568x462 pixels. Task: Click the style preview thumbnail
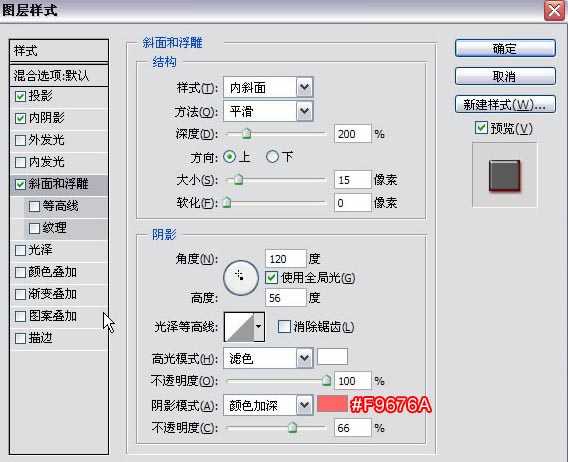pyautogui.click(x=505, y=175)
